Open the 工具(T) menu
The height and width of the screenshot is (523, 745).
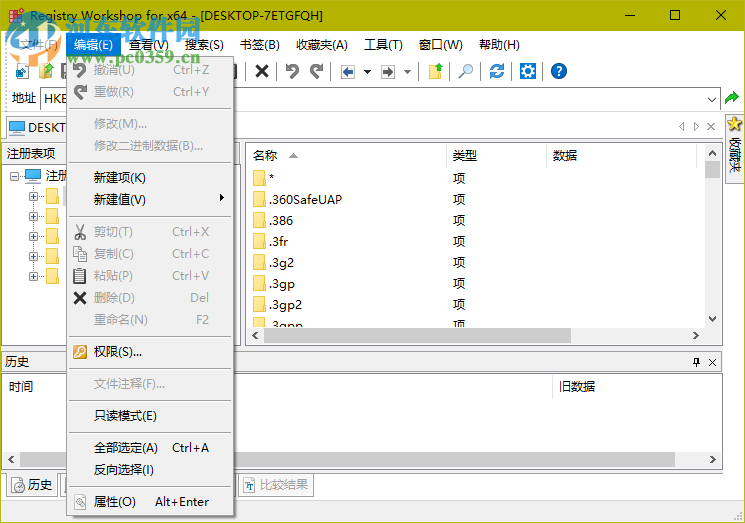pos(383,45)
